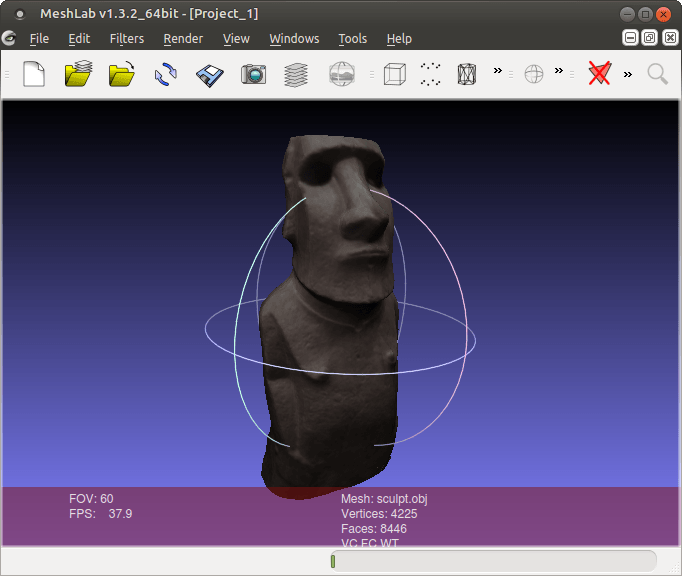This screenshot has width=682, height=576.
Task: Click the red X delete selection icon
Action: 599,74
